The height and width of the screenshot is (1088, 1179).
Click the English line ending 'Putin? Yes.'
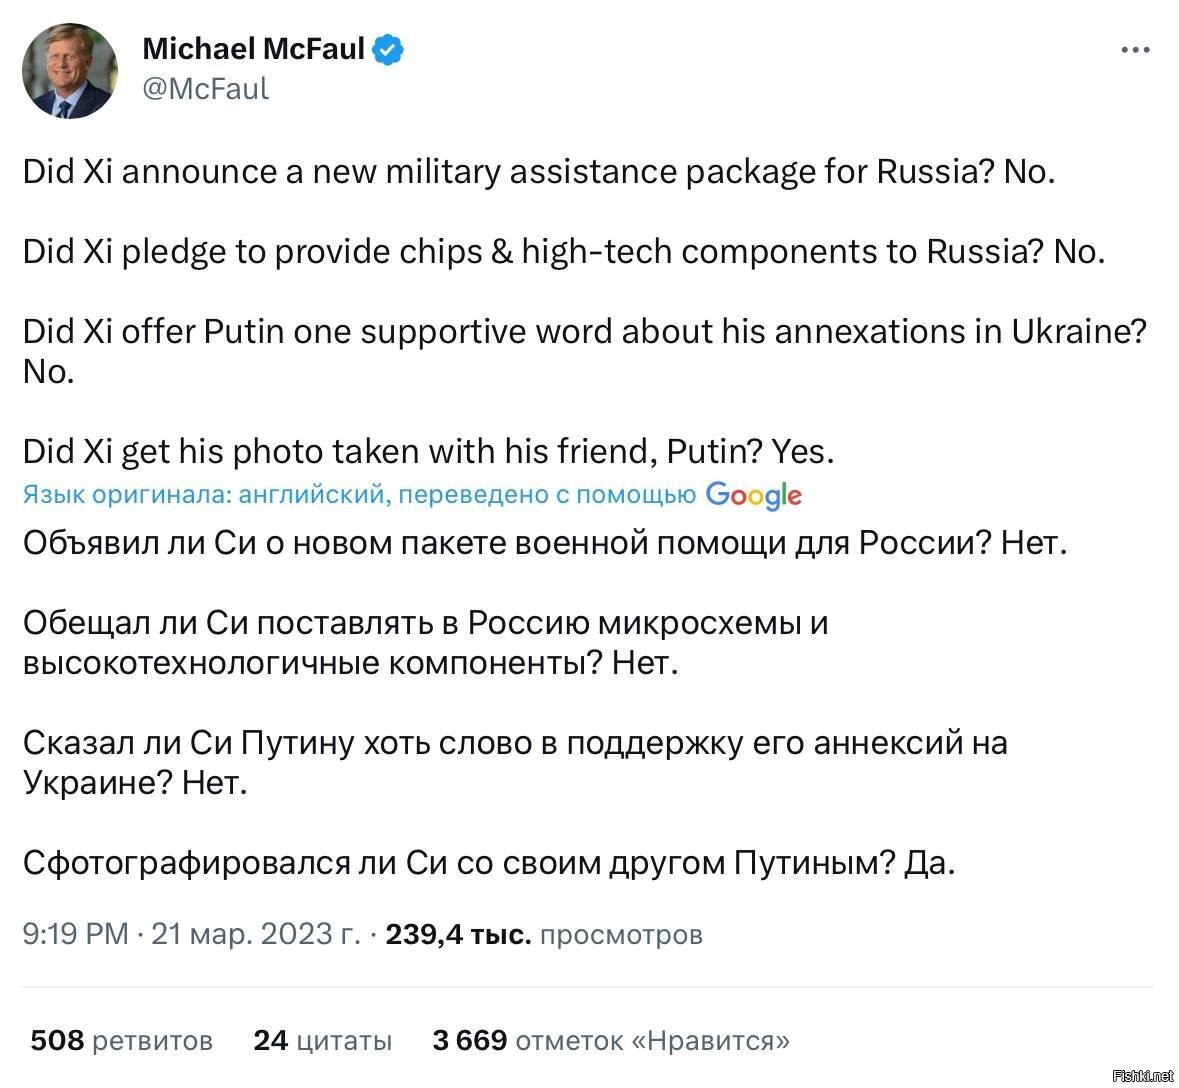(429, 451)
